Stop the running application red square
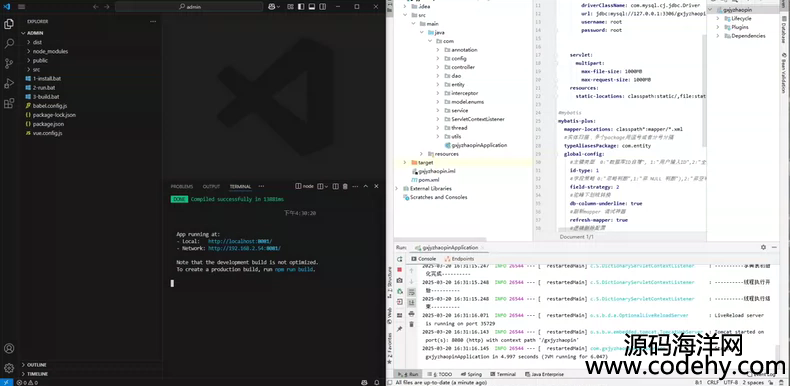The image size is (790, 386). tap(400, 270)
